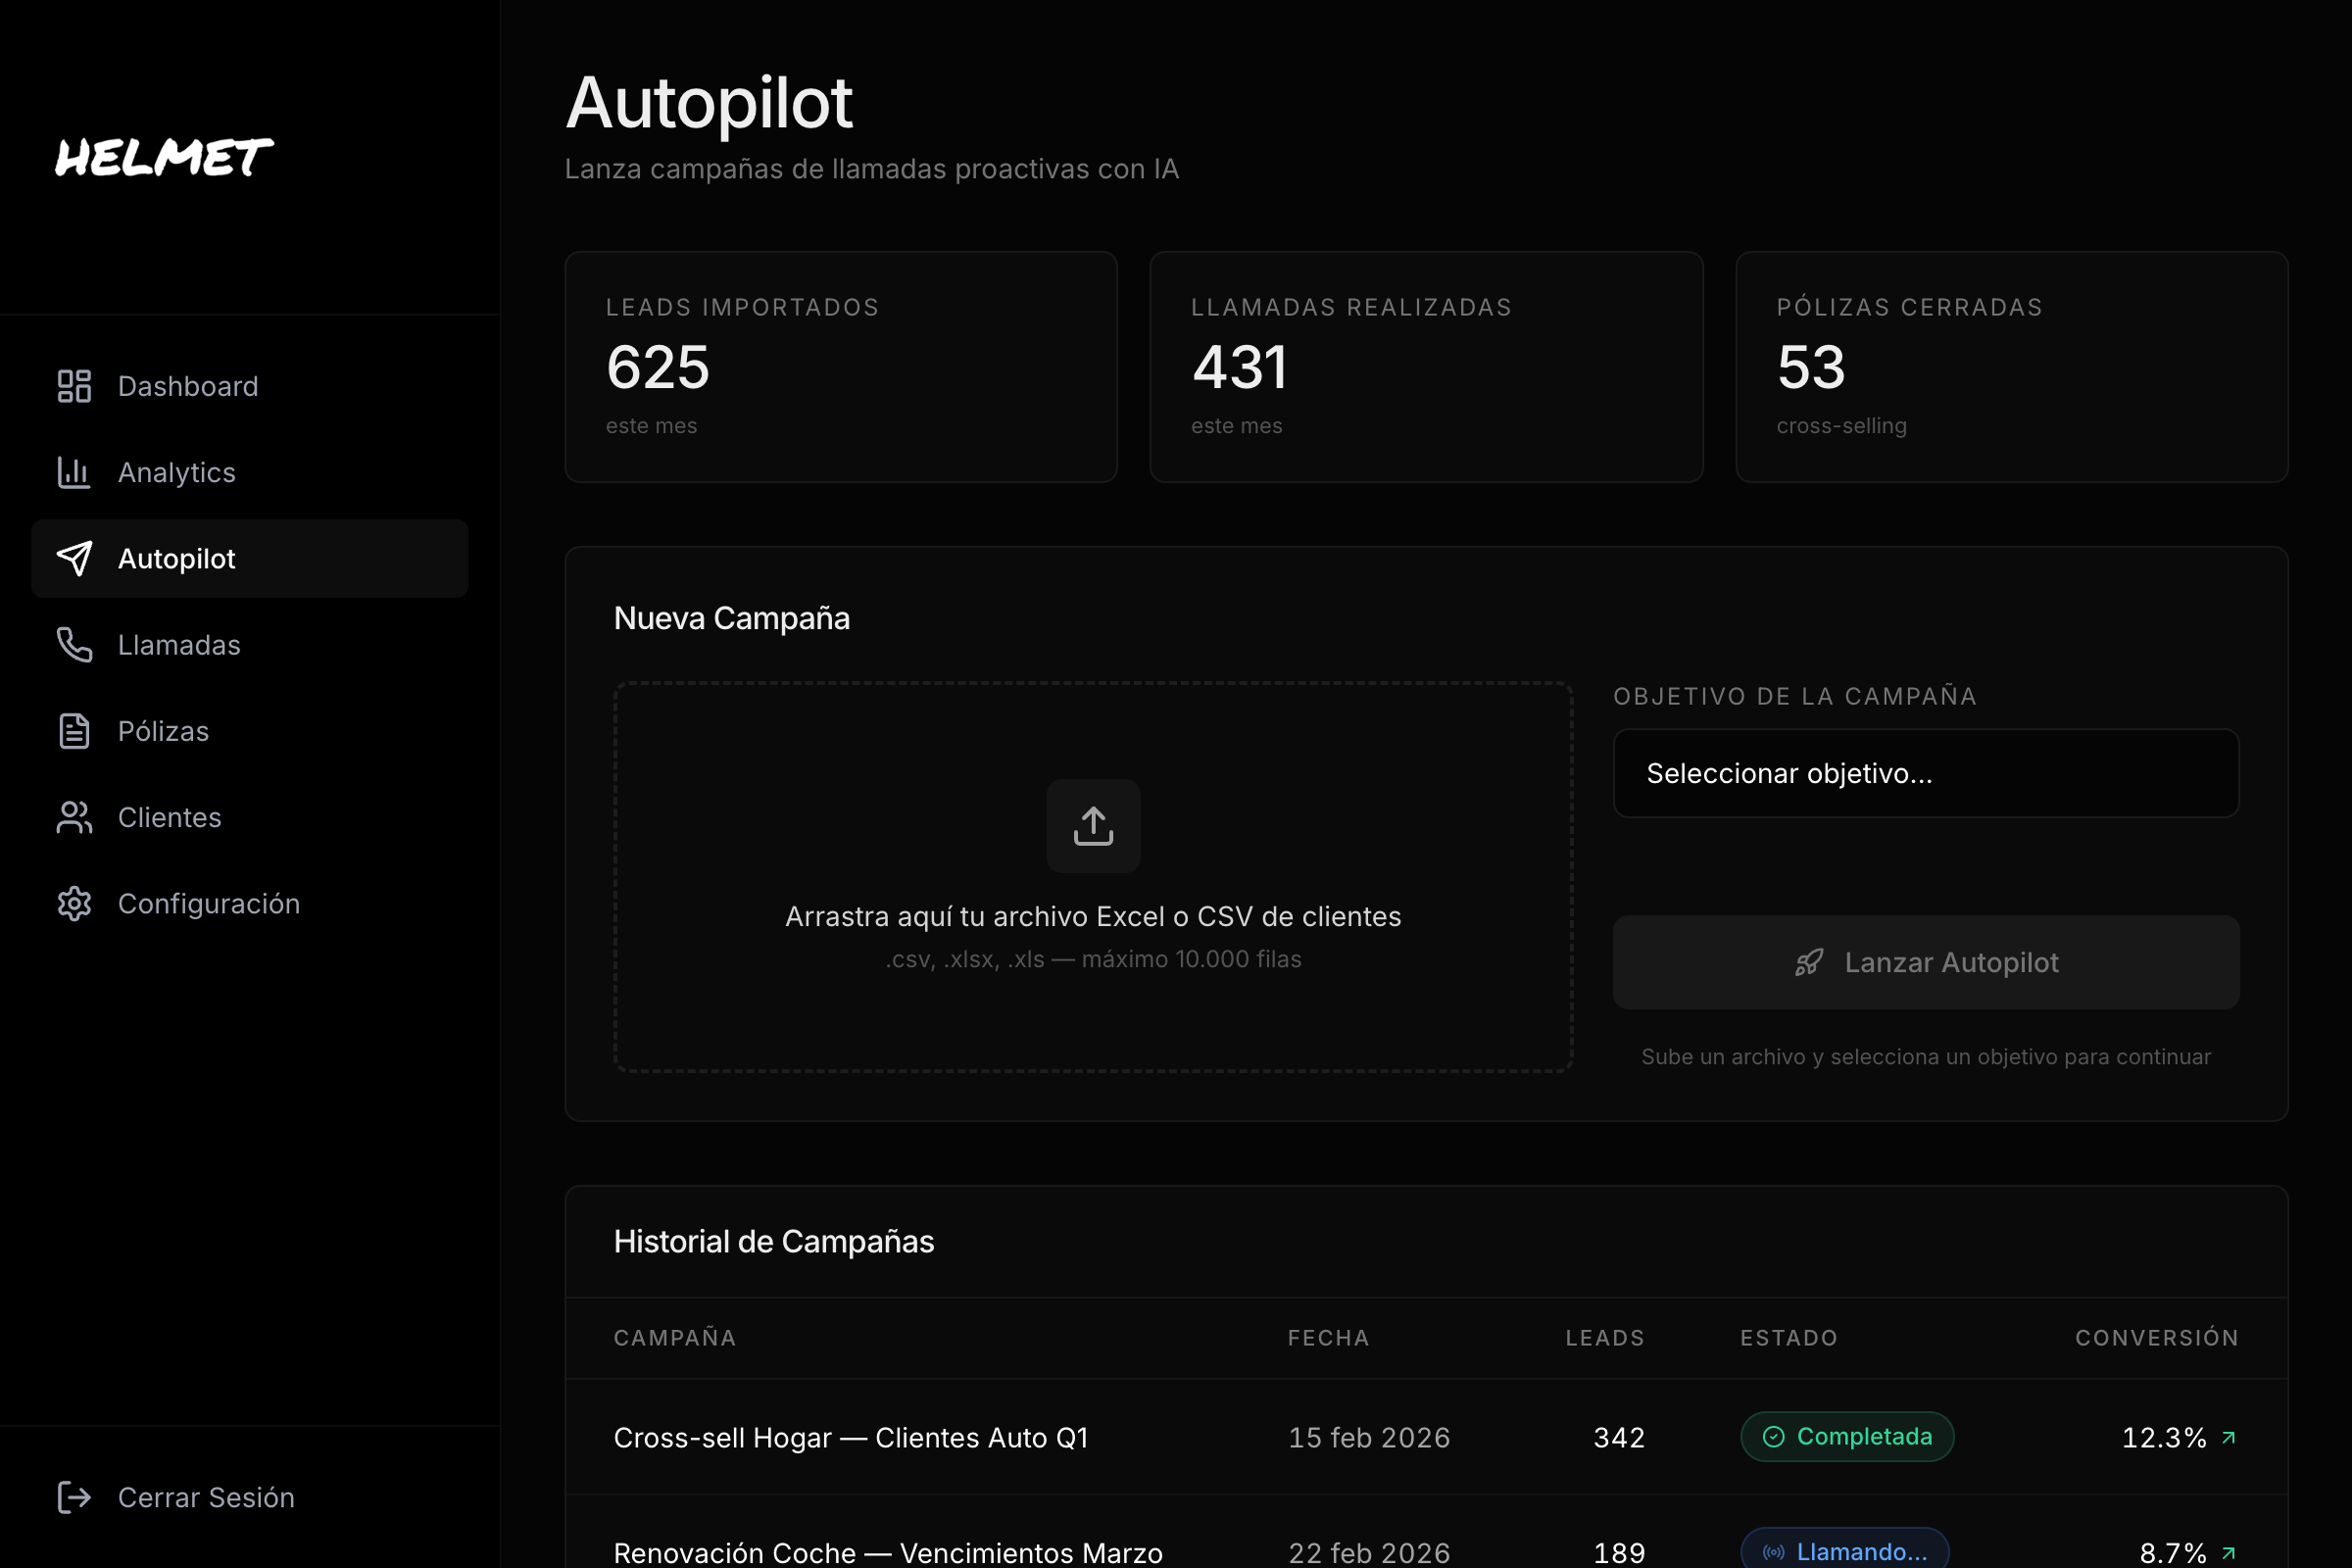
Task: Click the Llamando status badge
Action: click(x=1844, y=1550)
